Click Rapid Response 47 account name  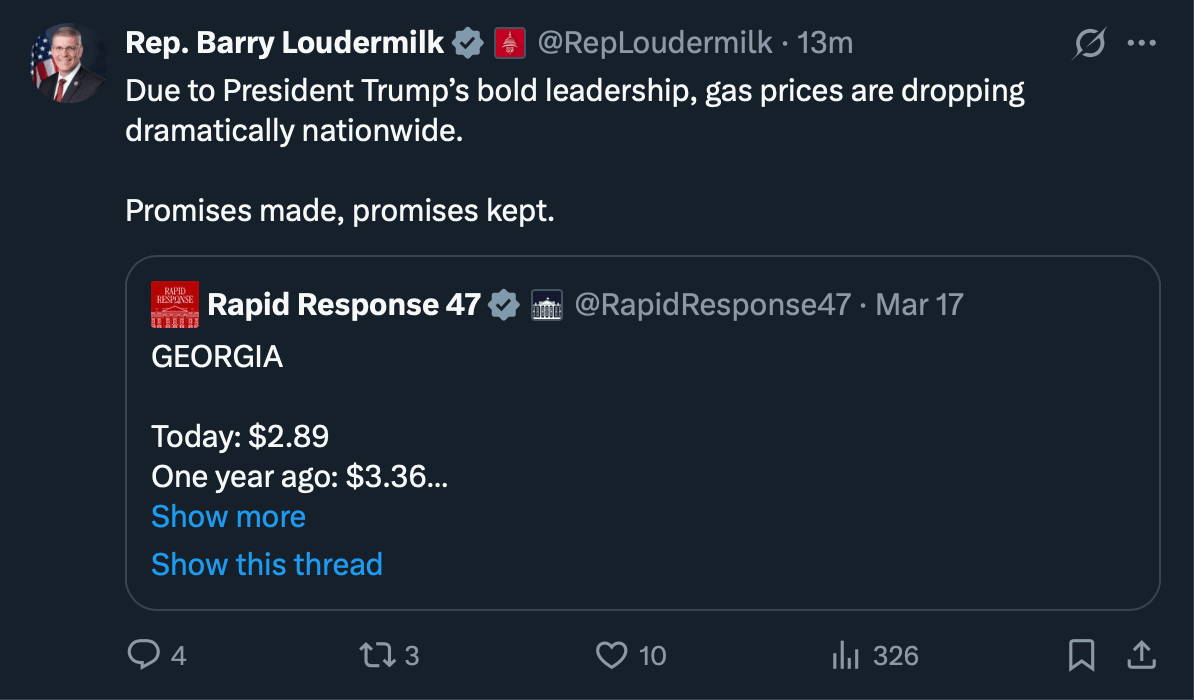(344, 305)
